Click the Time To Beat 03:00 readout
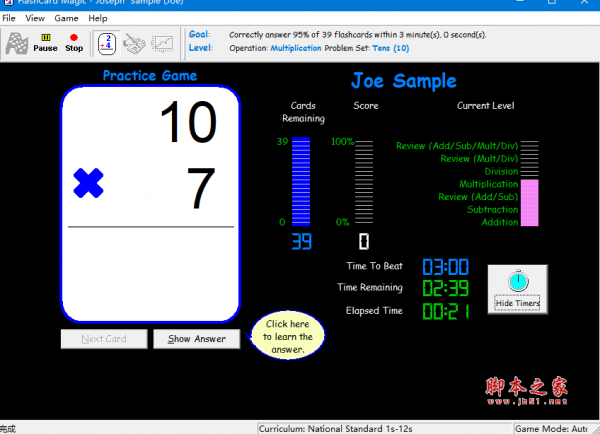 point(446,267)
